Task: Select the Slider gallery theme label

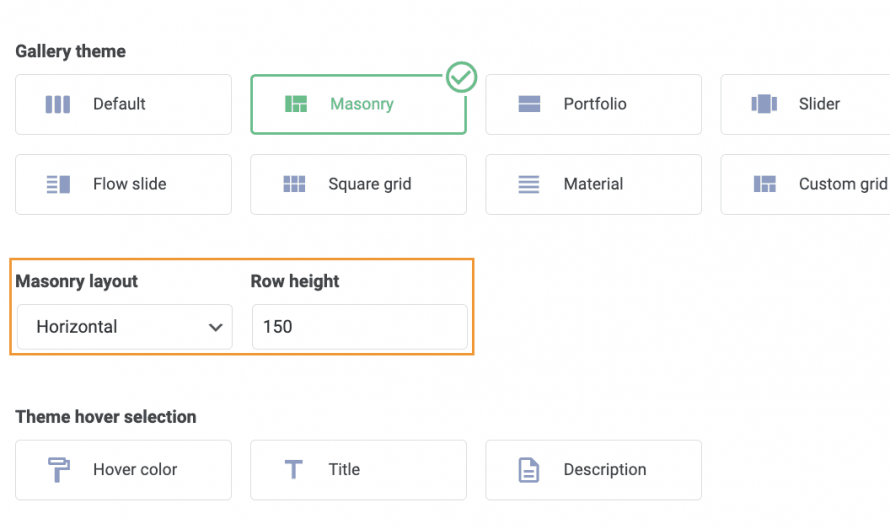Action: point(819,104)
